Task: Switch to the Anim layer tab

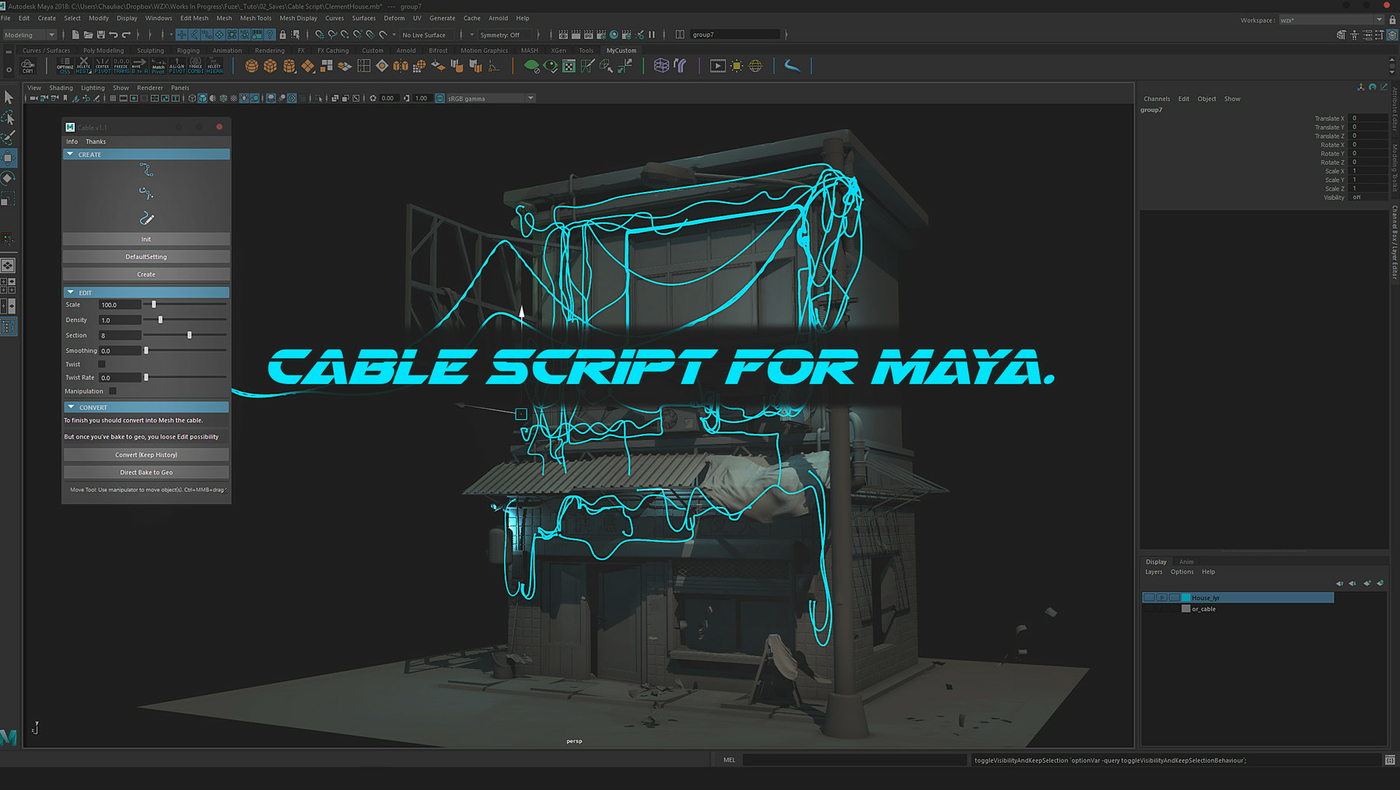Action: click(x=1186, y=562)
